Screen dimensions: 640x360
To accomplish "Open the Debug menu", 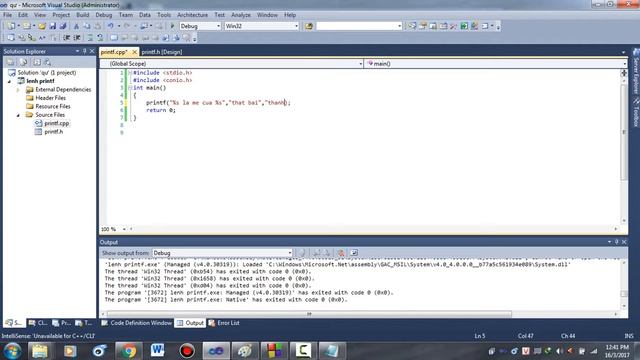I will coord(104,15).
